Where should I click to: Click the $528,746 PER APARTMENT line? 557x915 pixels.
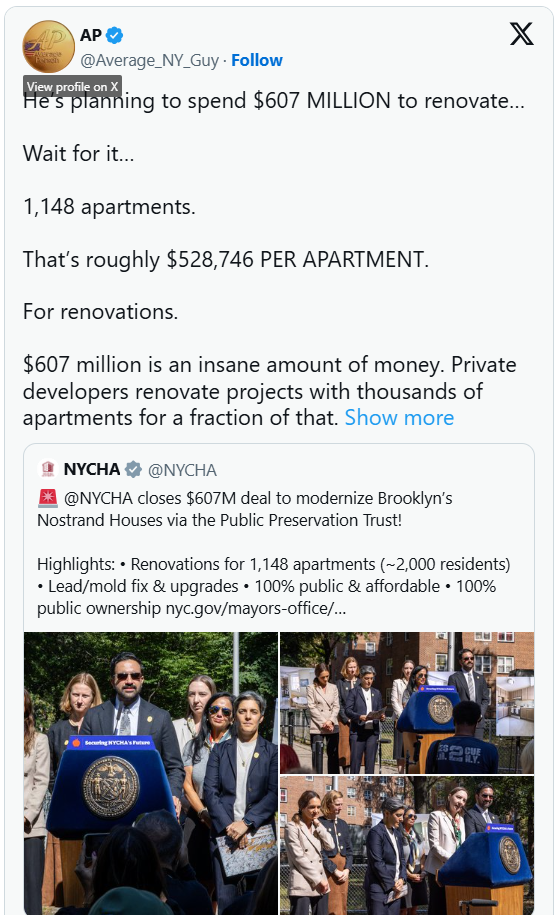tap(226, 260)
